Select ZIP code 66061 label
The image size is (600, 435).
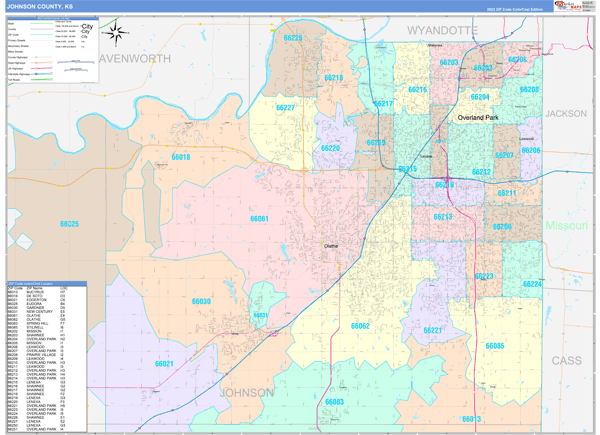click(259, 218)
